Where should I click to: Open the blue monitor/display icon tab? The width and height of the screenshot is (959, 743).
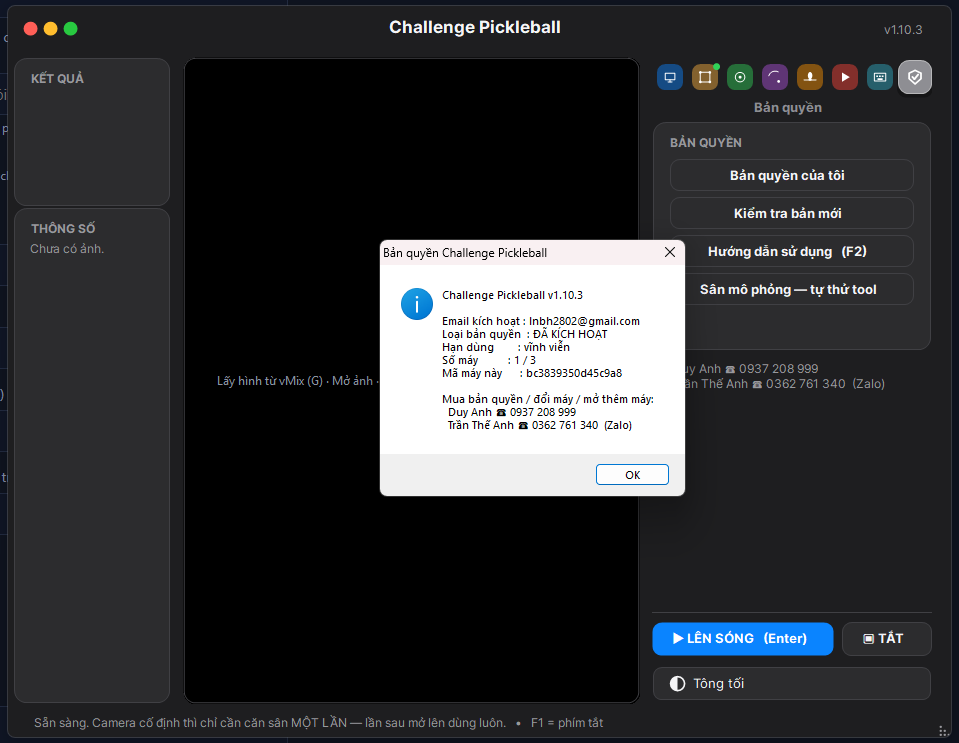point(670,77)
